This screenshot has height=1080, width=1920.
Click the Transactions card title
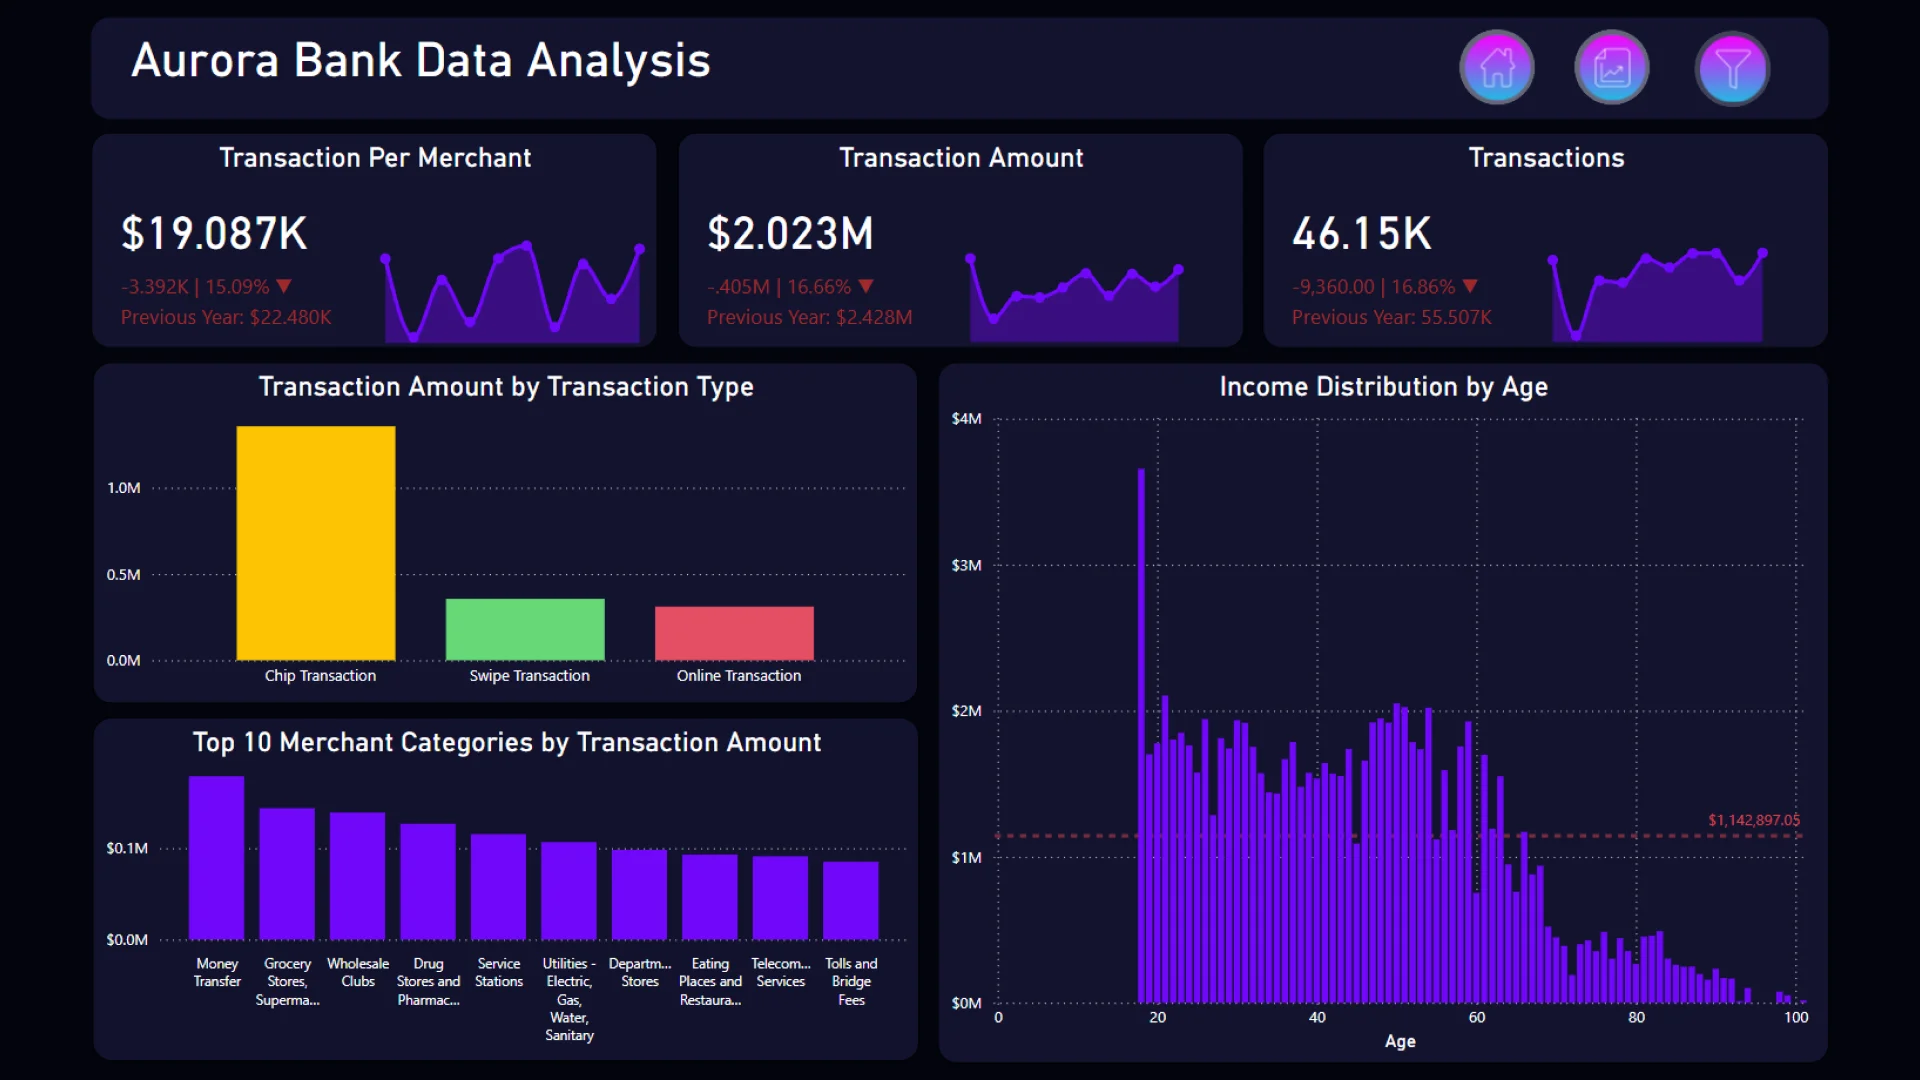[1546, 158]
